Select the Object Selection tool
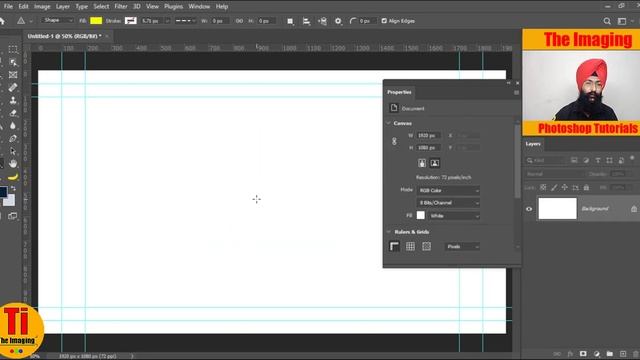 point(13,62)
